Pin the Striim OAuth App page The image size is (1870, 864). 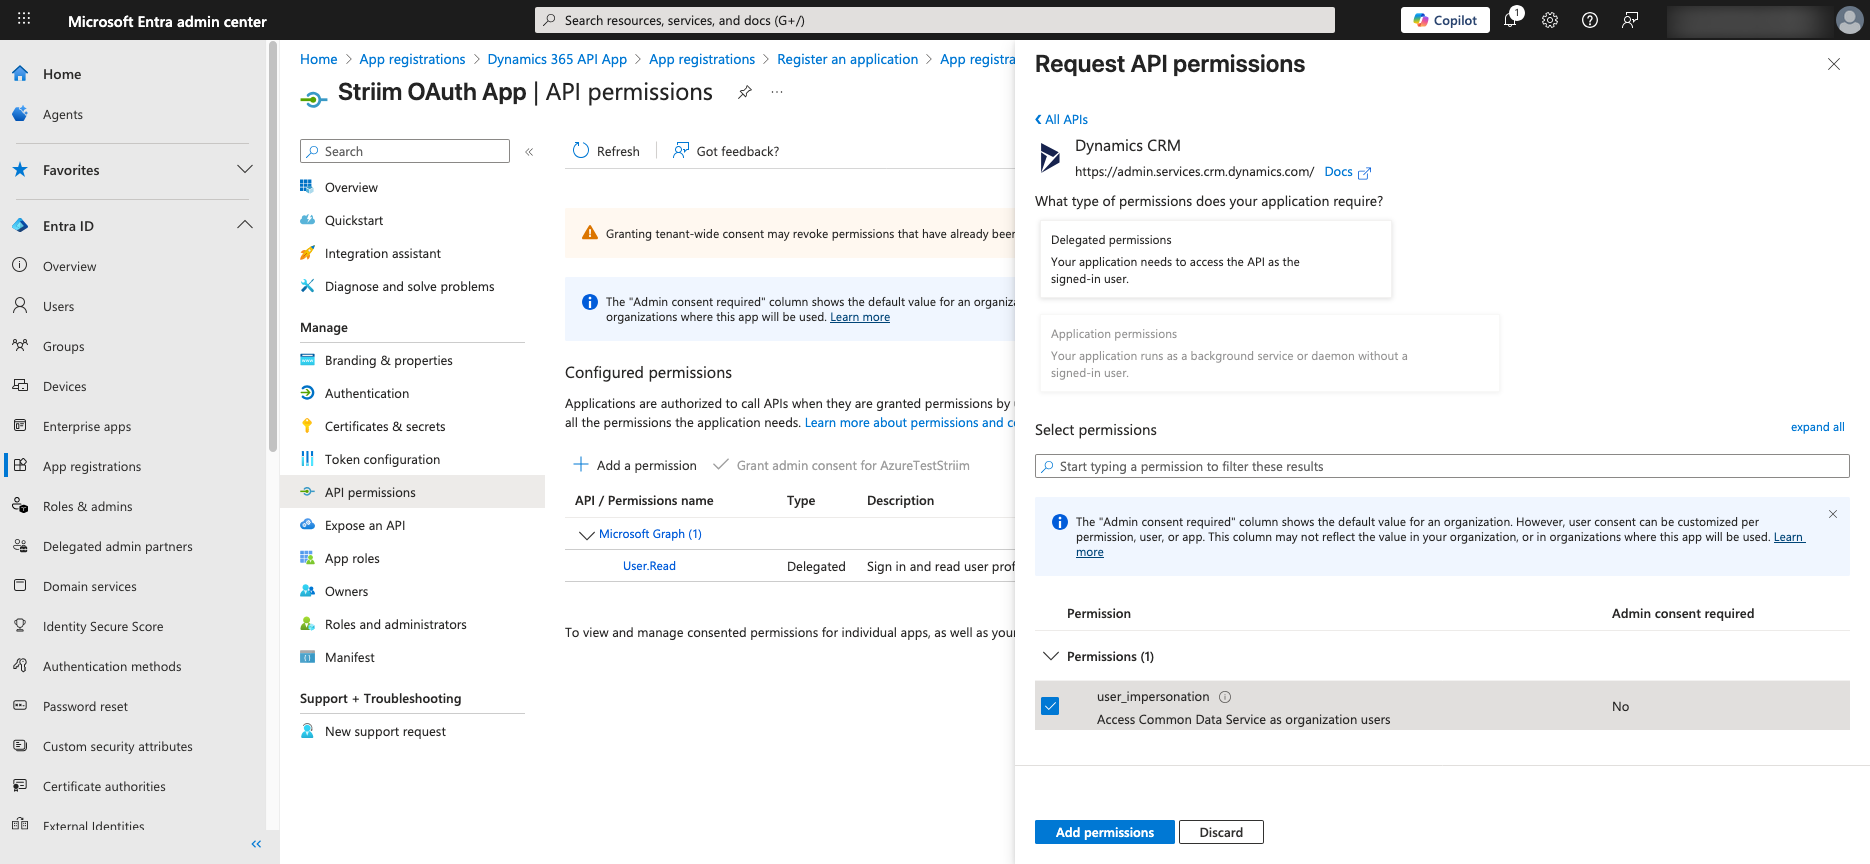[744, 92]
